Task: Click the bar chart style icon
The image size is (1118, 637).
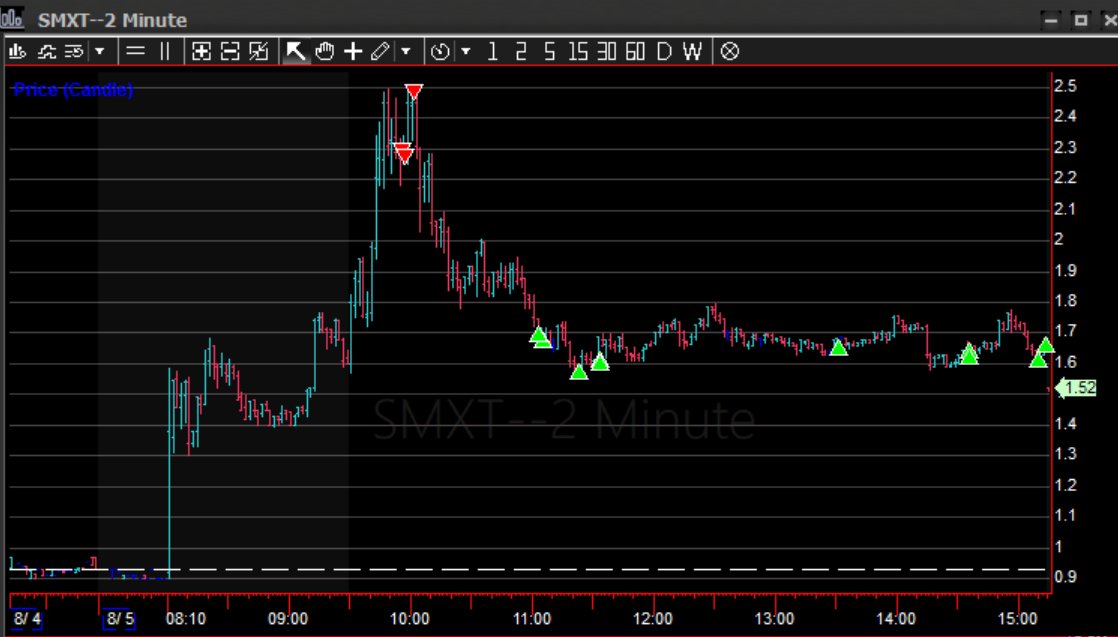Action: click(16, 51)
